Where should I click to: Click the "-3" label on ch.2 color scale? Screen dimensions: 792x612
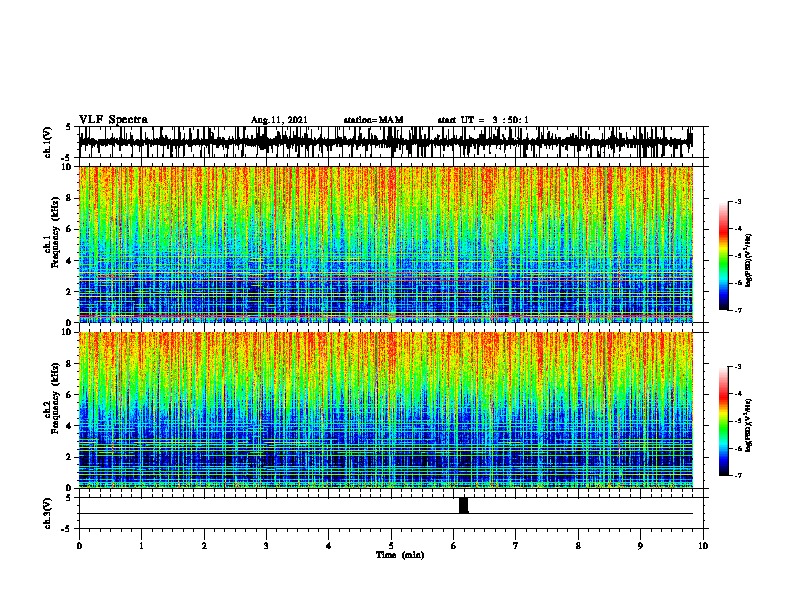coord(737,367)
